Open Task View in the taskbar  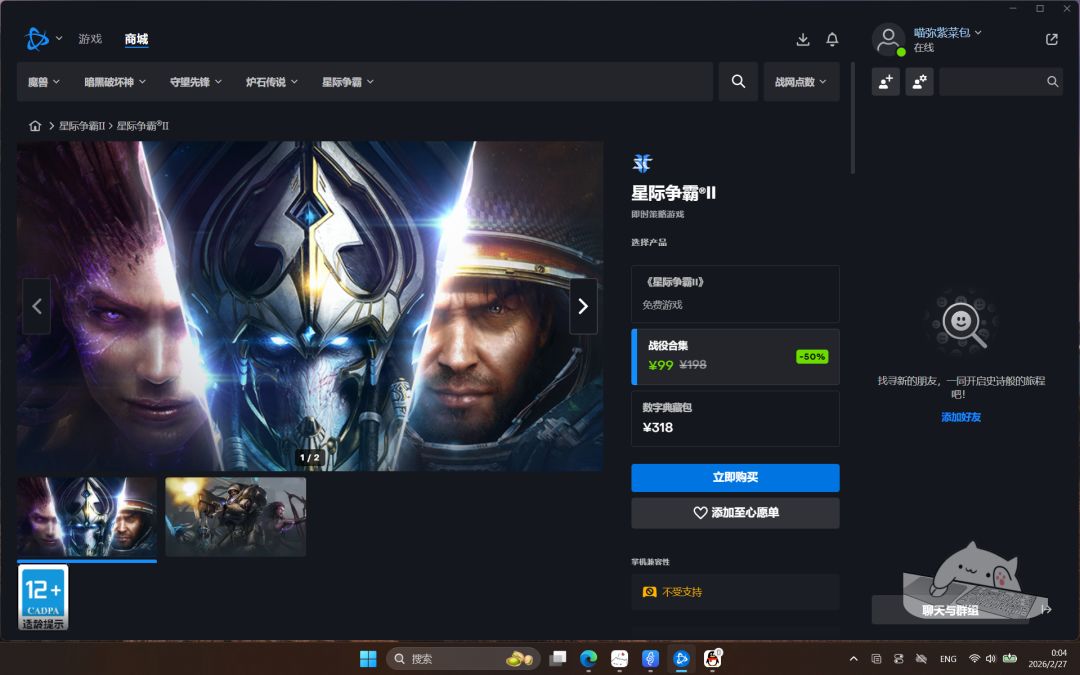point(557,658)
